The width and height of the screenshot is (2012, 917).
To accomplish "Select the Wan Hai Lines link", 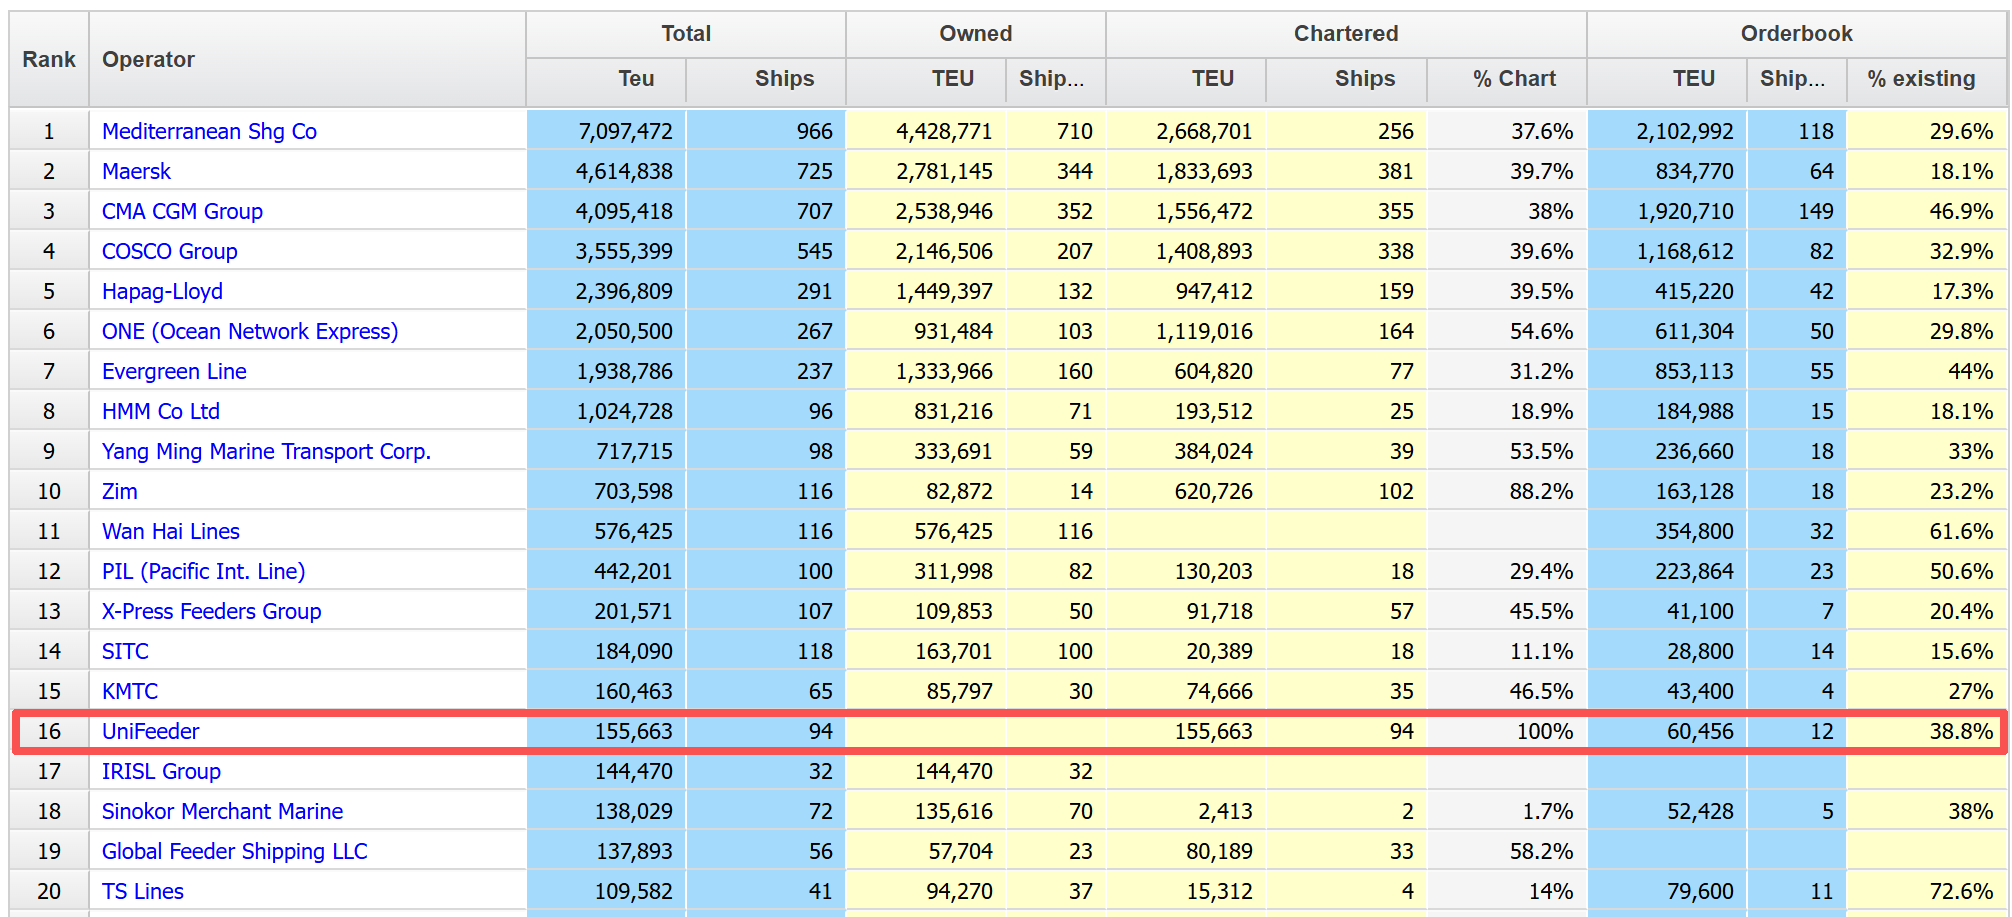I will pos(170,531).
